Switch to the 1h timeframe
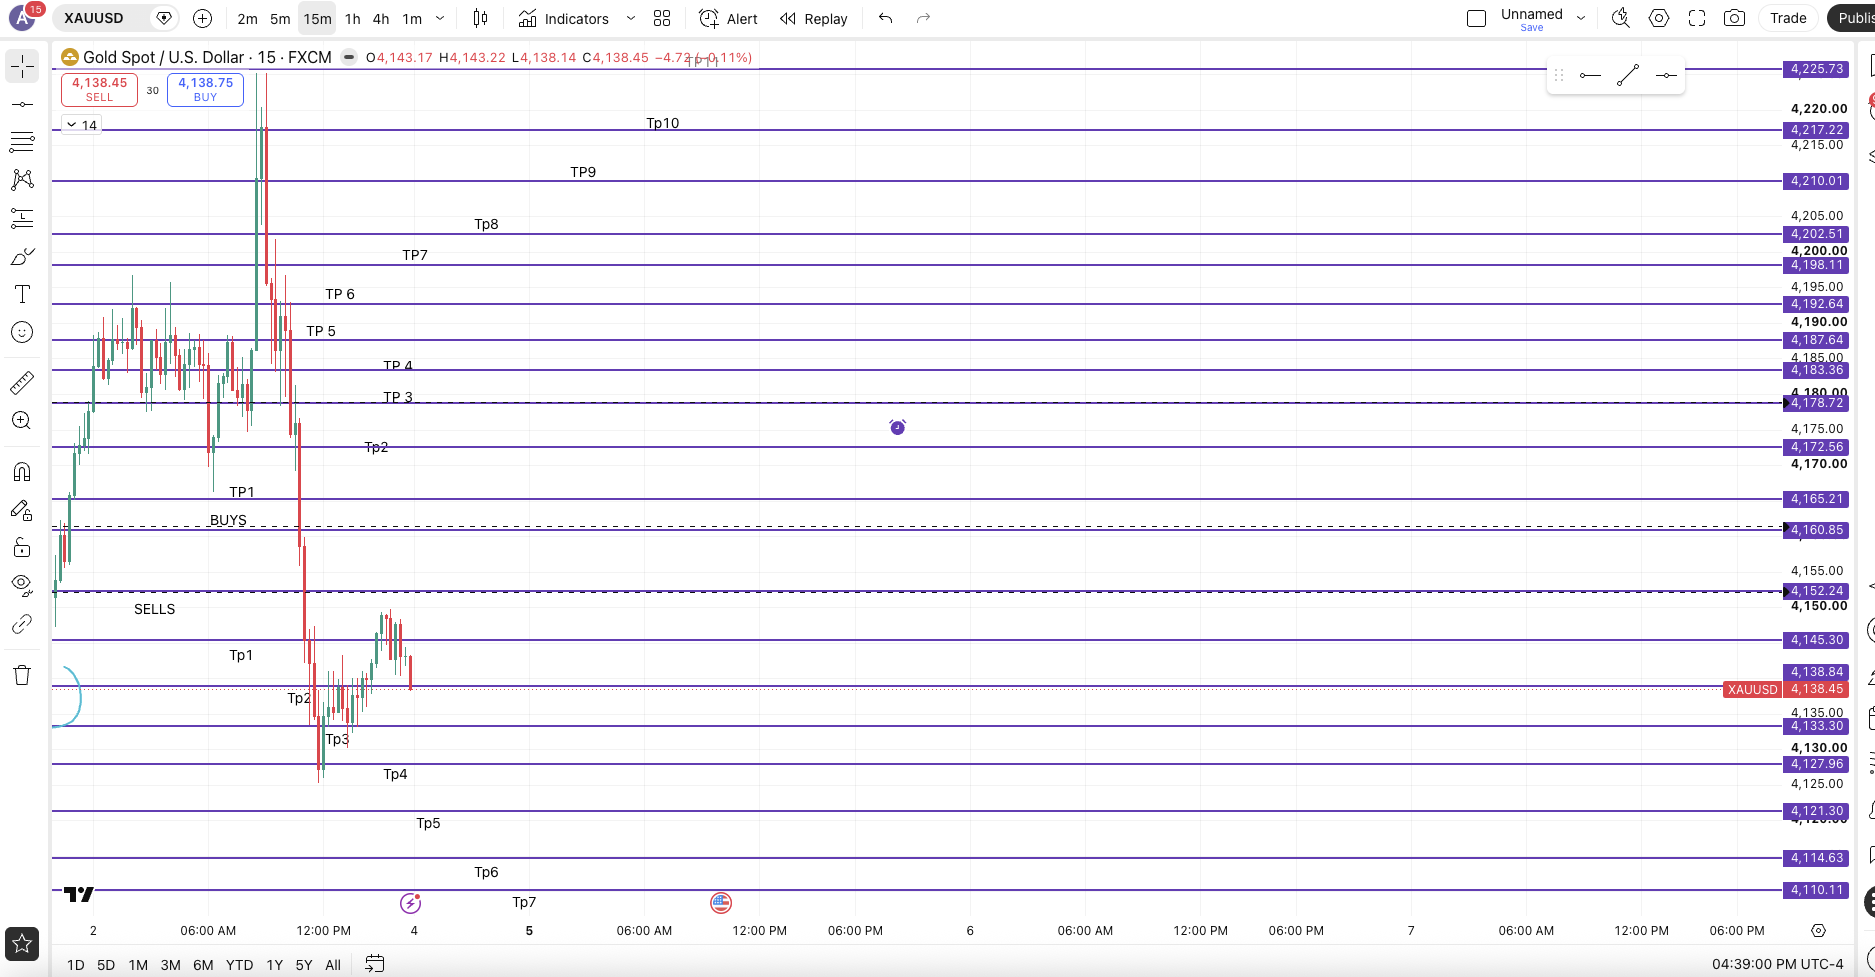1875x977 pixels. [352, 19]
